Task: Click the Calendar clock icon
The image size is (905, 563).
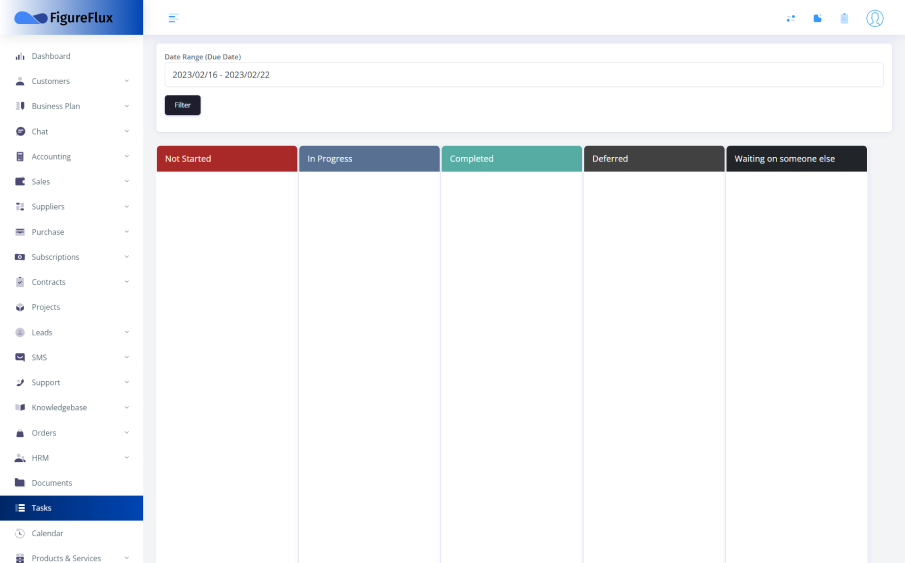Action: click(x=20, y=533)
